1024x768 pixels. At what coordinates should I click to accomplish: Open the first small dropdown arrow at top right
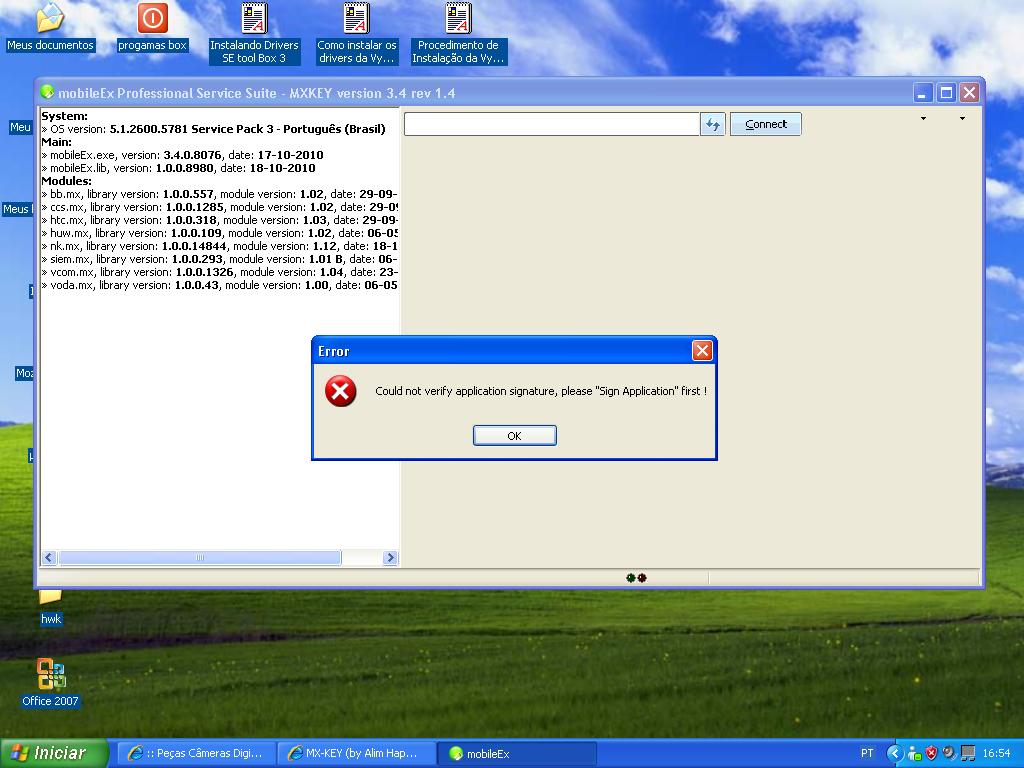pos(923,119)
